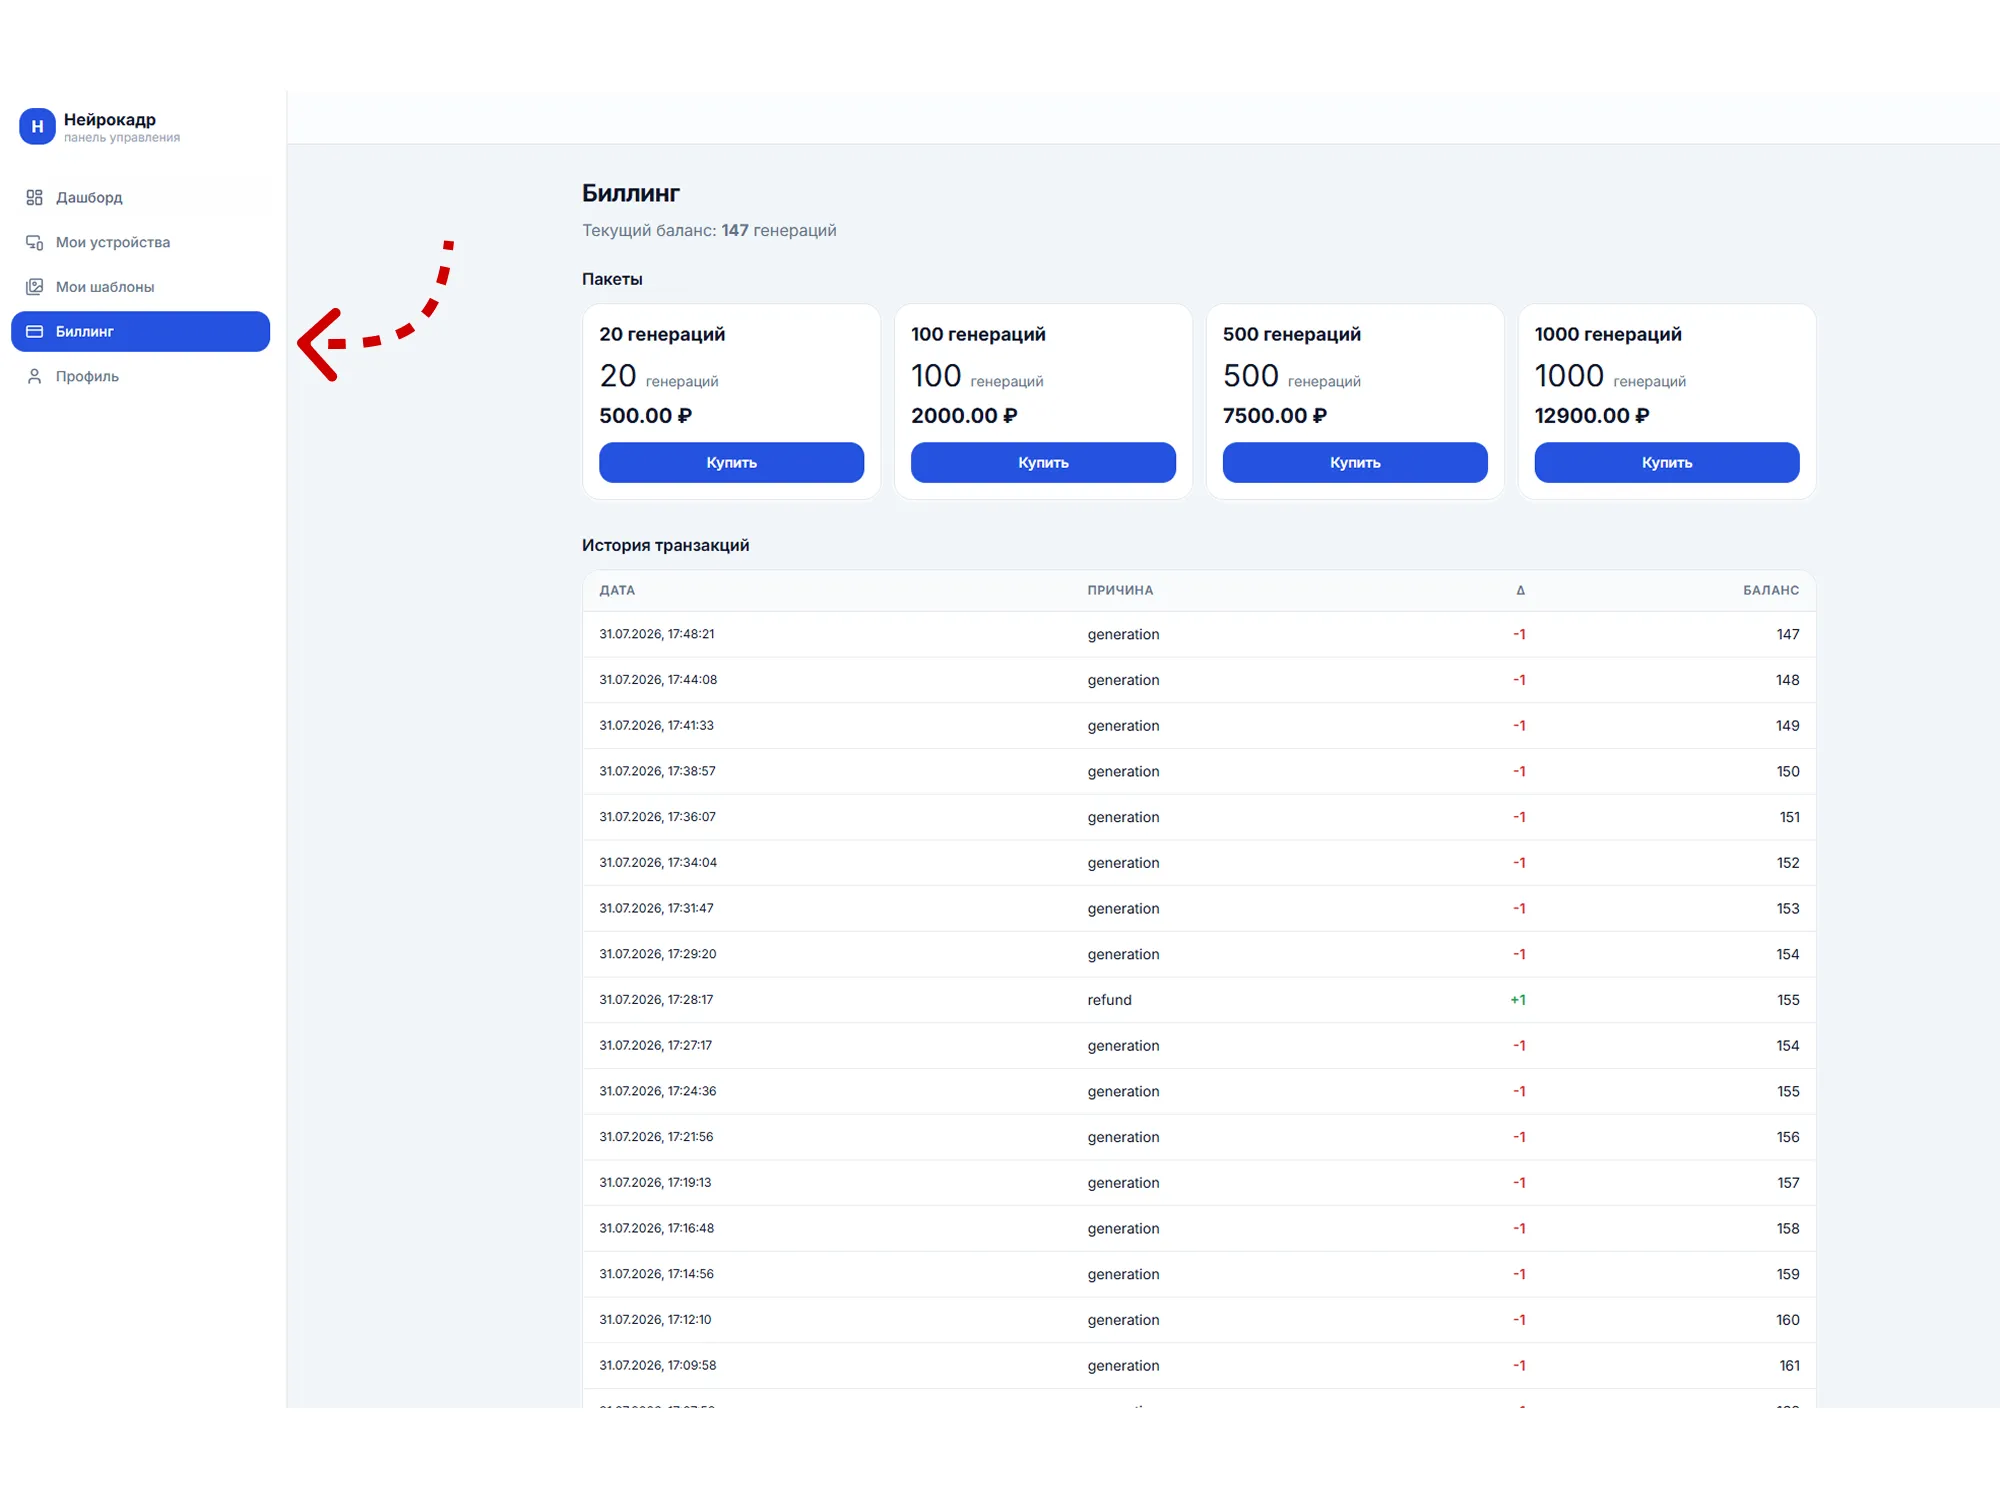
Task: Click the balance value 148
Action: (1787, 680)
